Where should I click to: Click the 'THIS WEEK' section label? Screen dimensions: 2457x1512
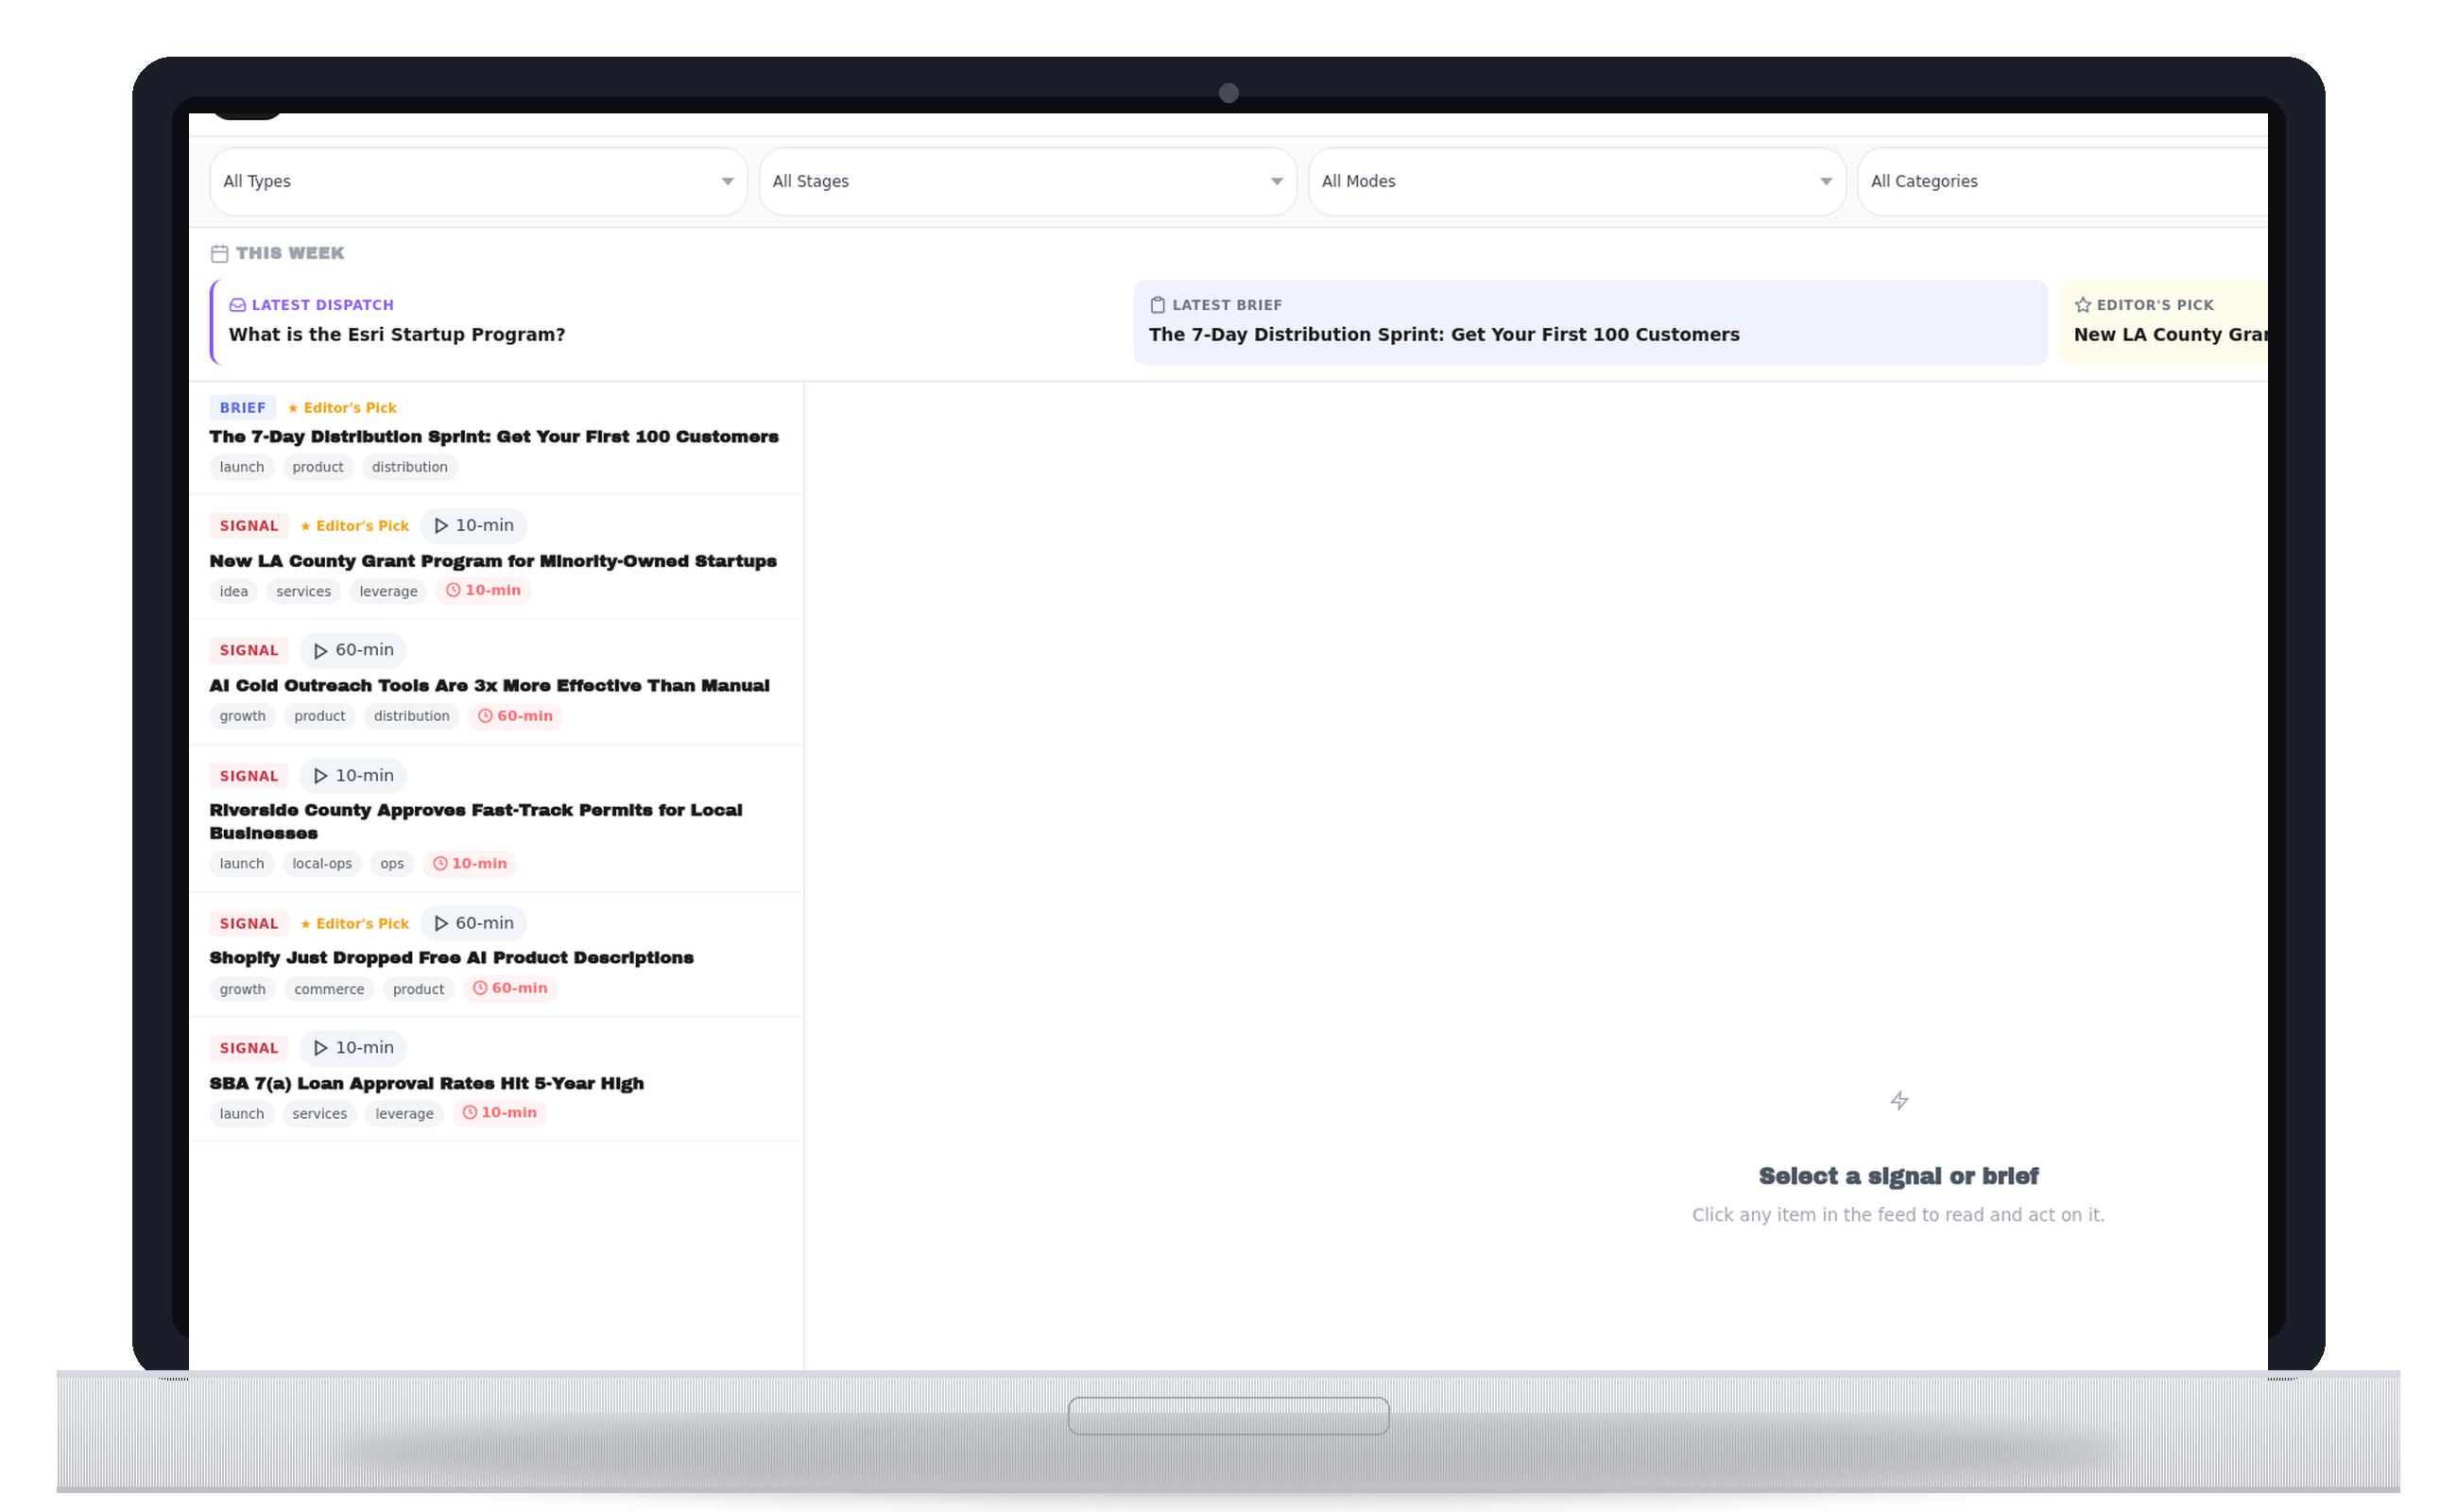[290, 253]
